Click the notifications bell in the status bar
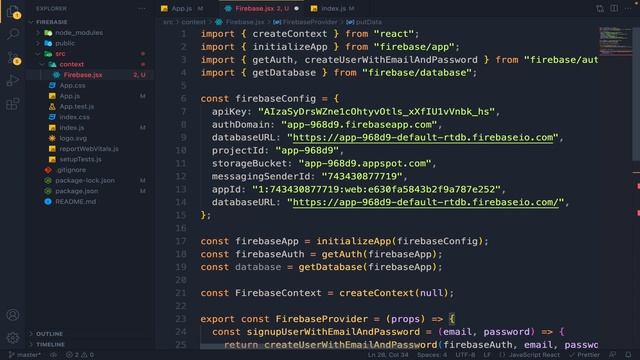640x360 pixels. tap(628, 355)
